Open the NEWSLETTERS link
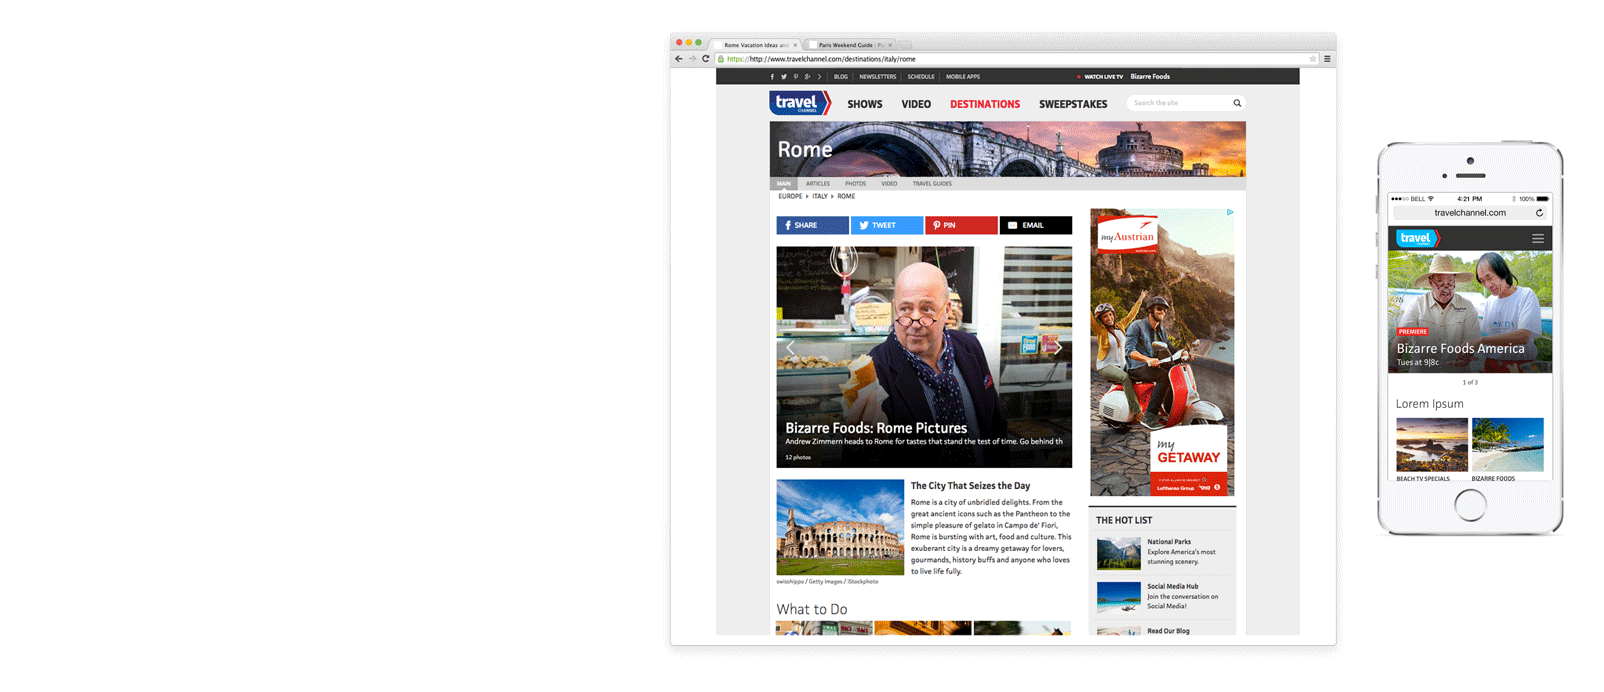Viewport: 1604px width, 692px height. coord(878,77)
